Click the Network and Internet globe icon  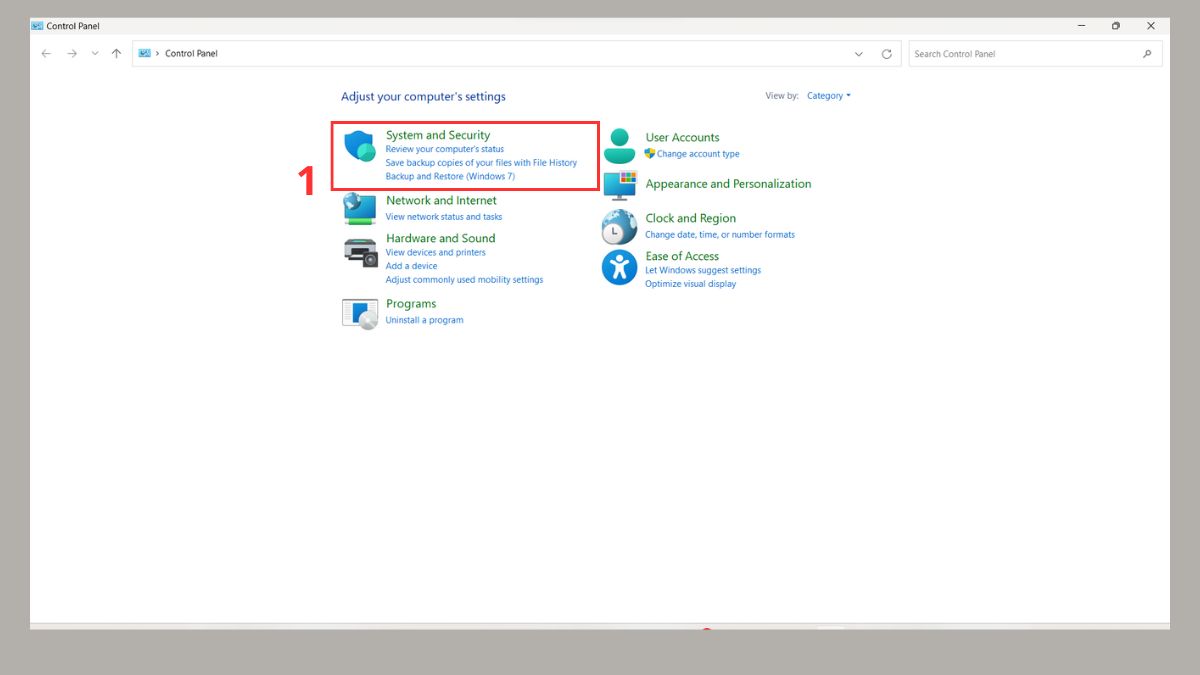tap(359, 208)
